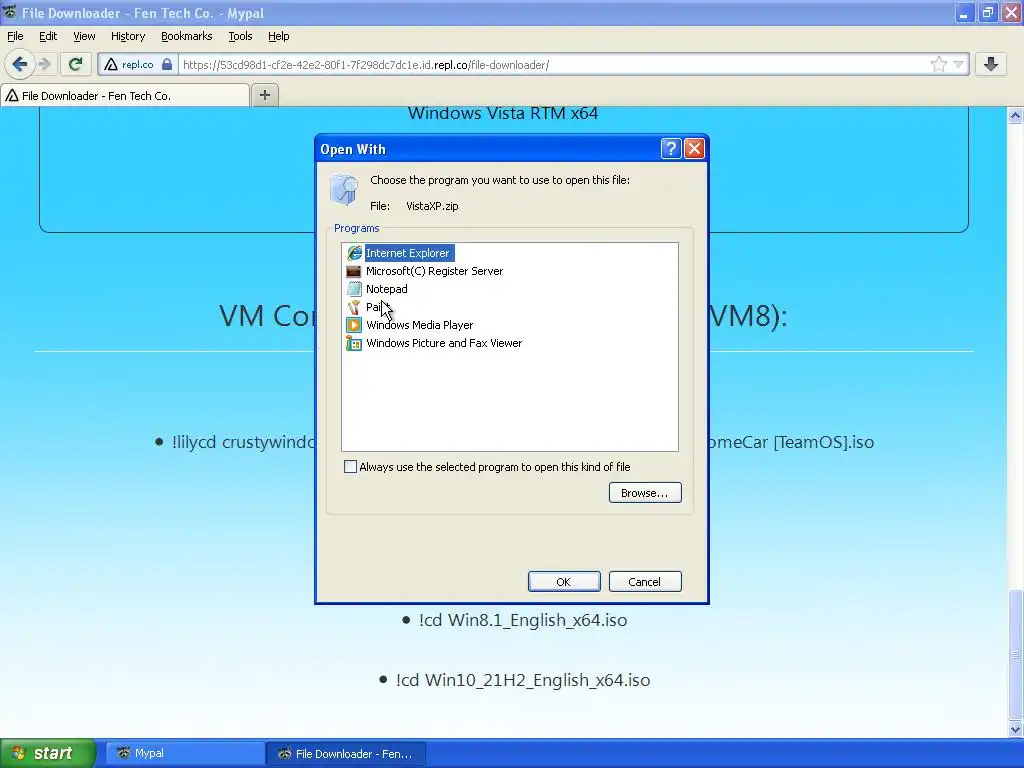The width and height of the screenshot is (1024, 768).
Task: Open a new tab with plus button
Action: point(264,95)
